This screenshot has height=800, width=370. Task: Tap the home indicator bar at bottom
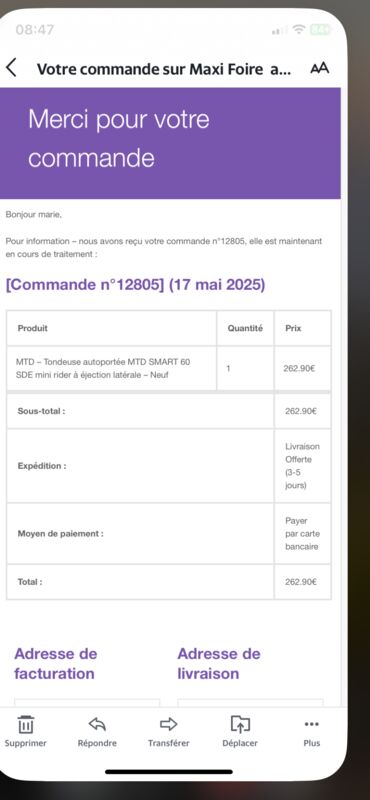169,771
